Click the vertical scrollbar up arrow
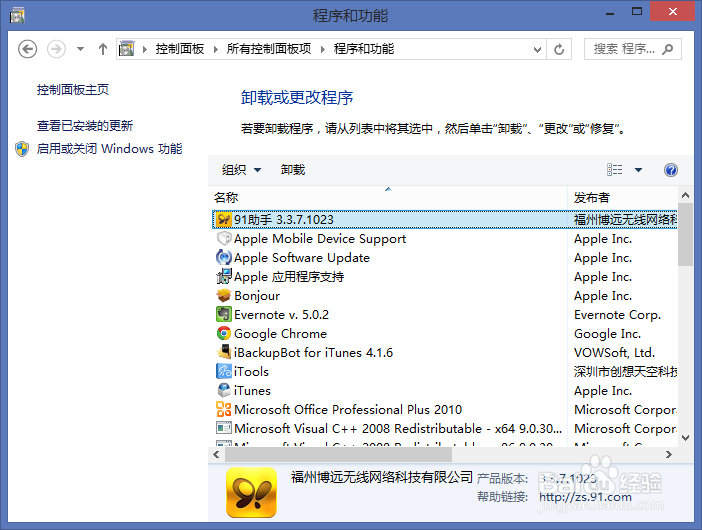This screenshot has height=530, width=702. [685, 195]
